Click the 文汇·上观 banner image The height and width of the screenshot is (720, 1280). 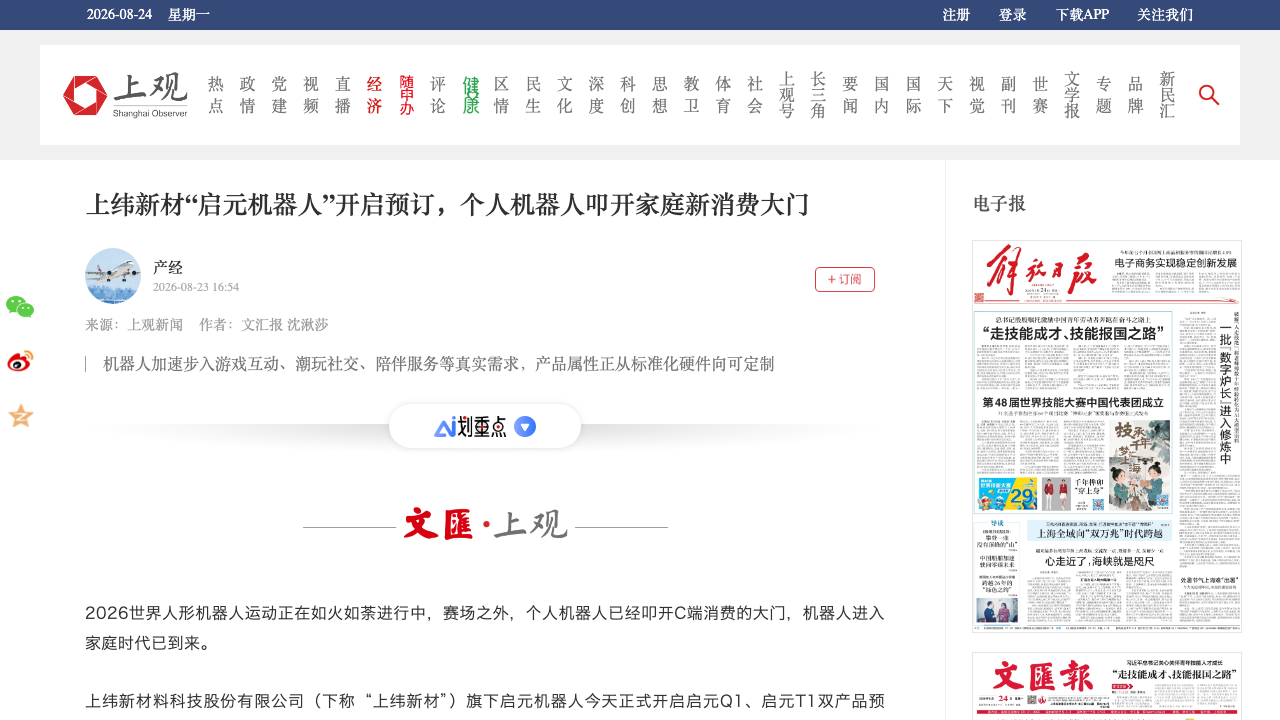click(485, 524)
